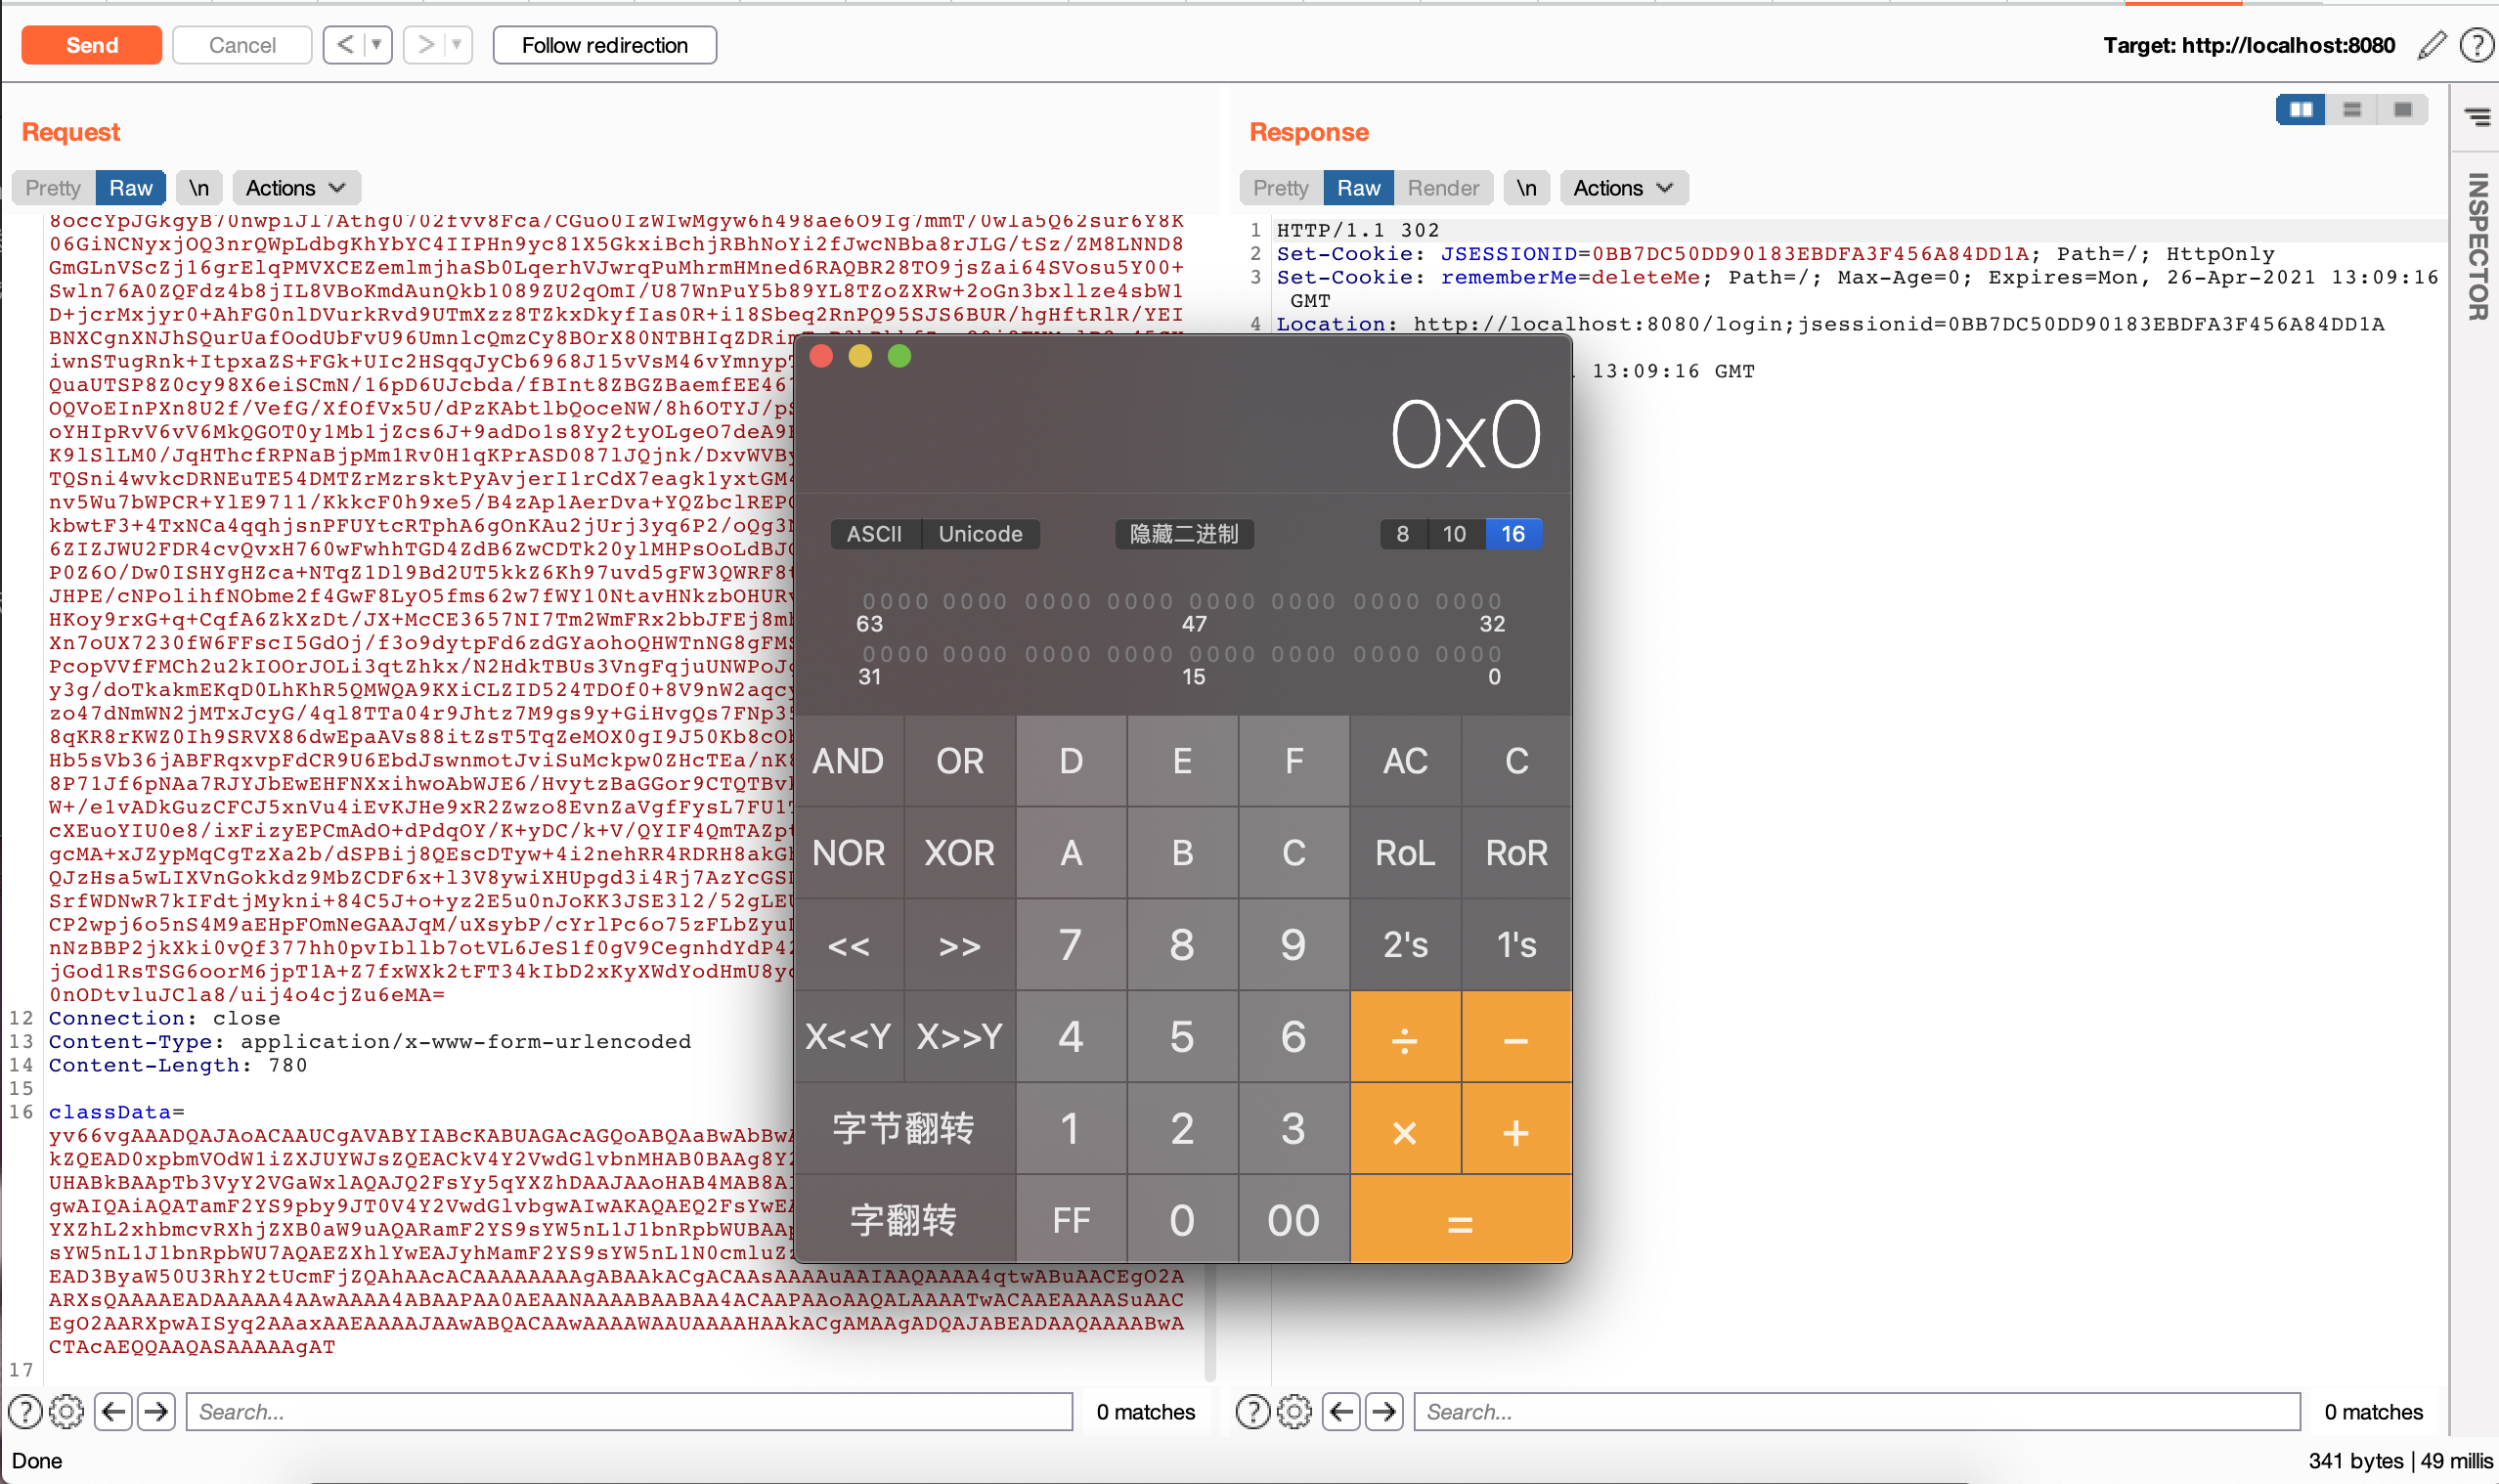
Task: Open the history forward dropdown arrow
Action: tap(457, 45)
